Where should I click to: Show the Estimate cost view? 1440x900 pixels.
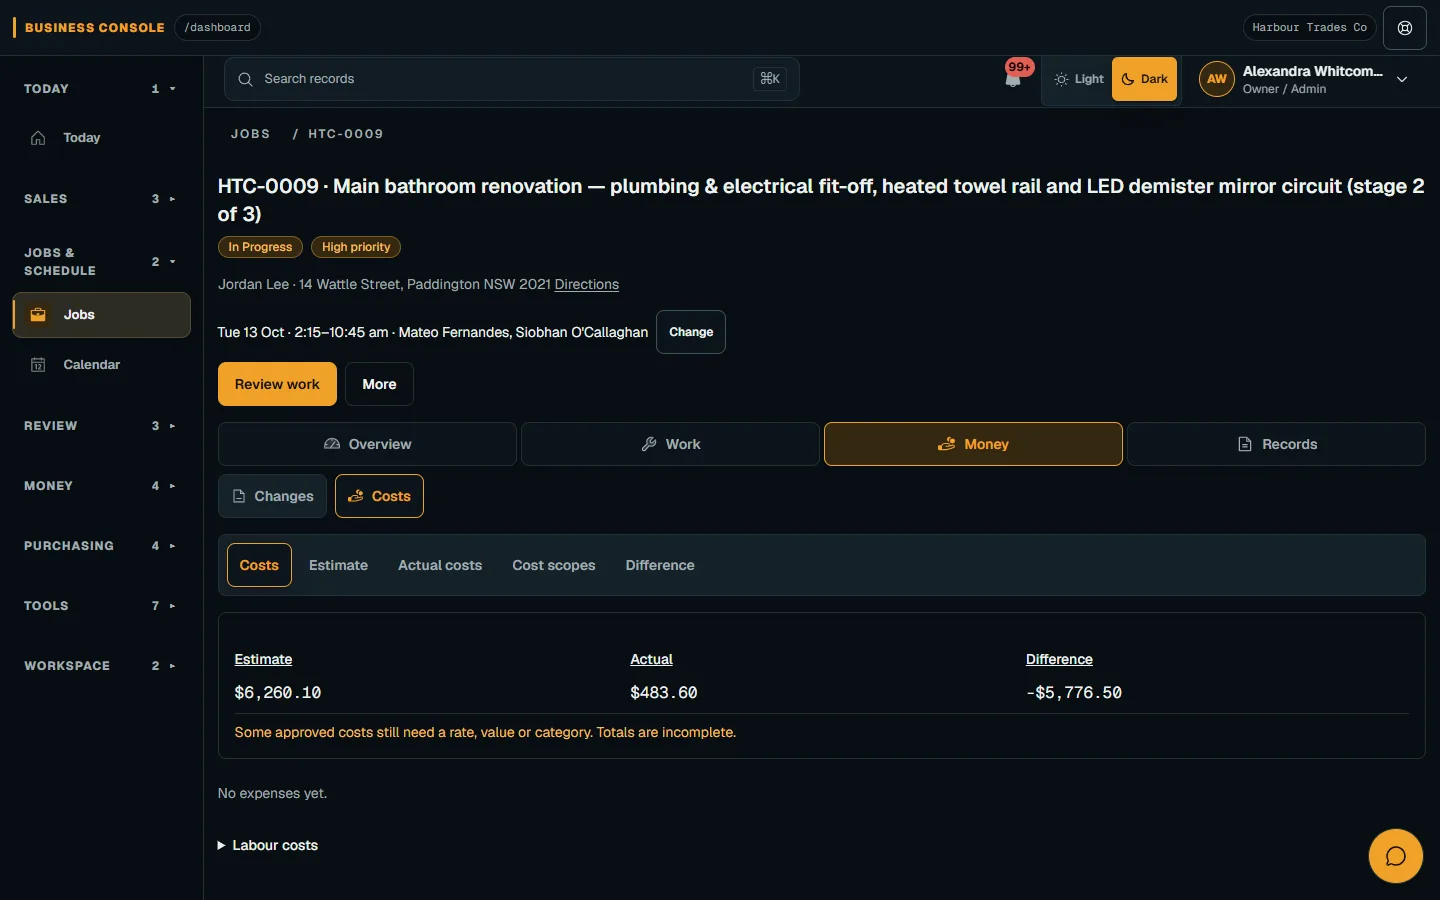[338, 565]
